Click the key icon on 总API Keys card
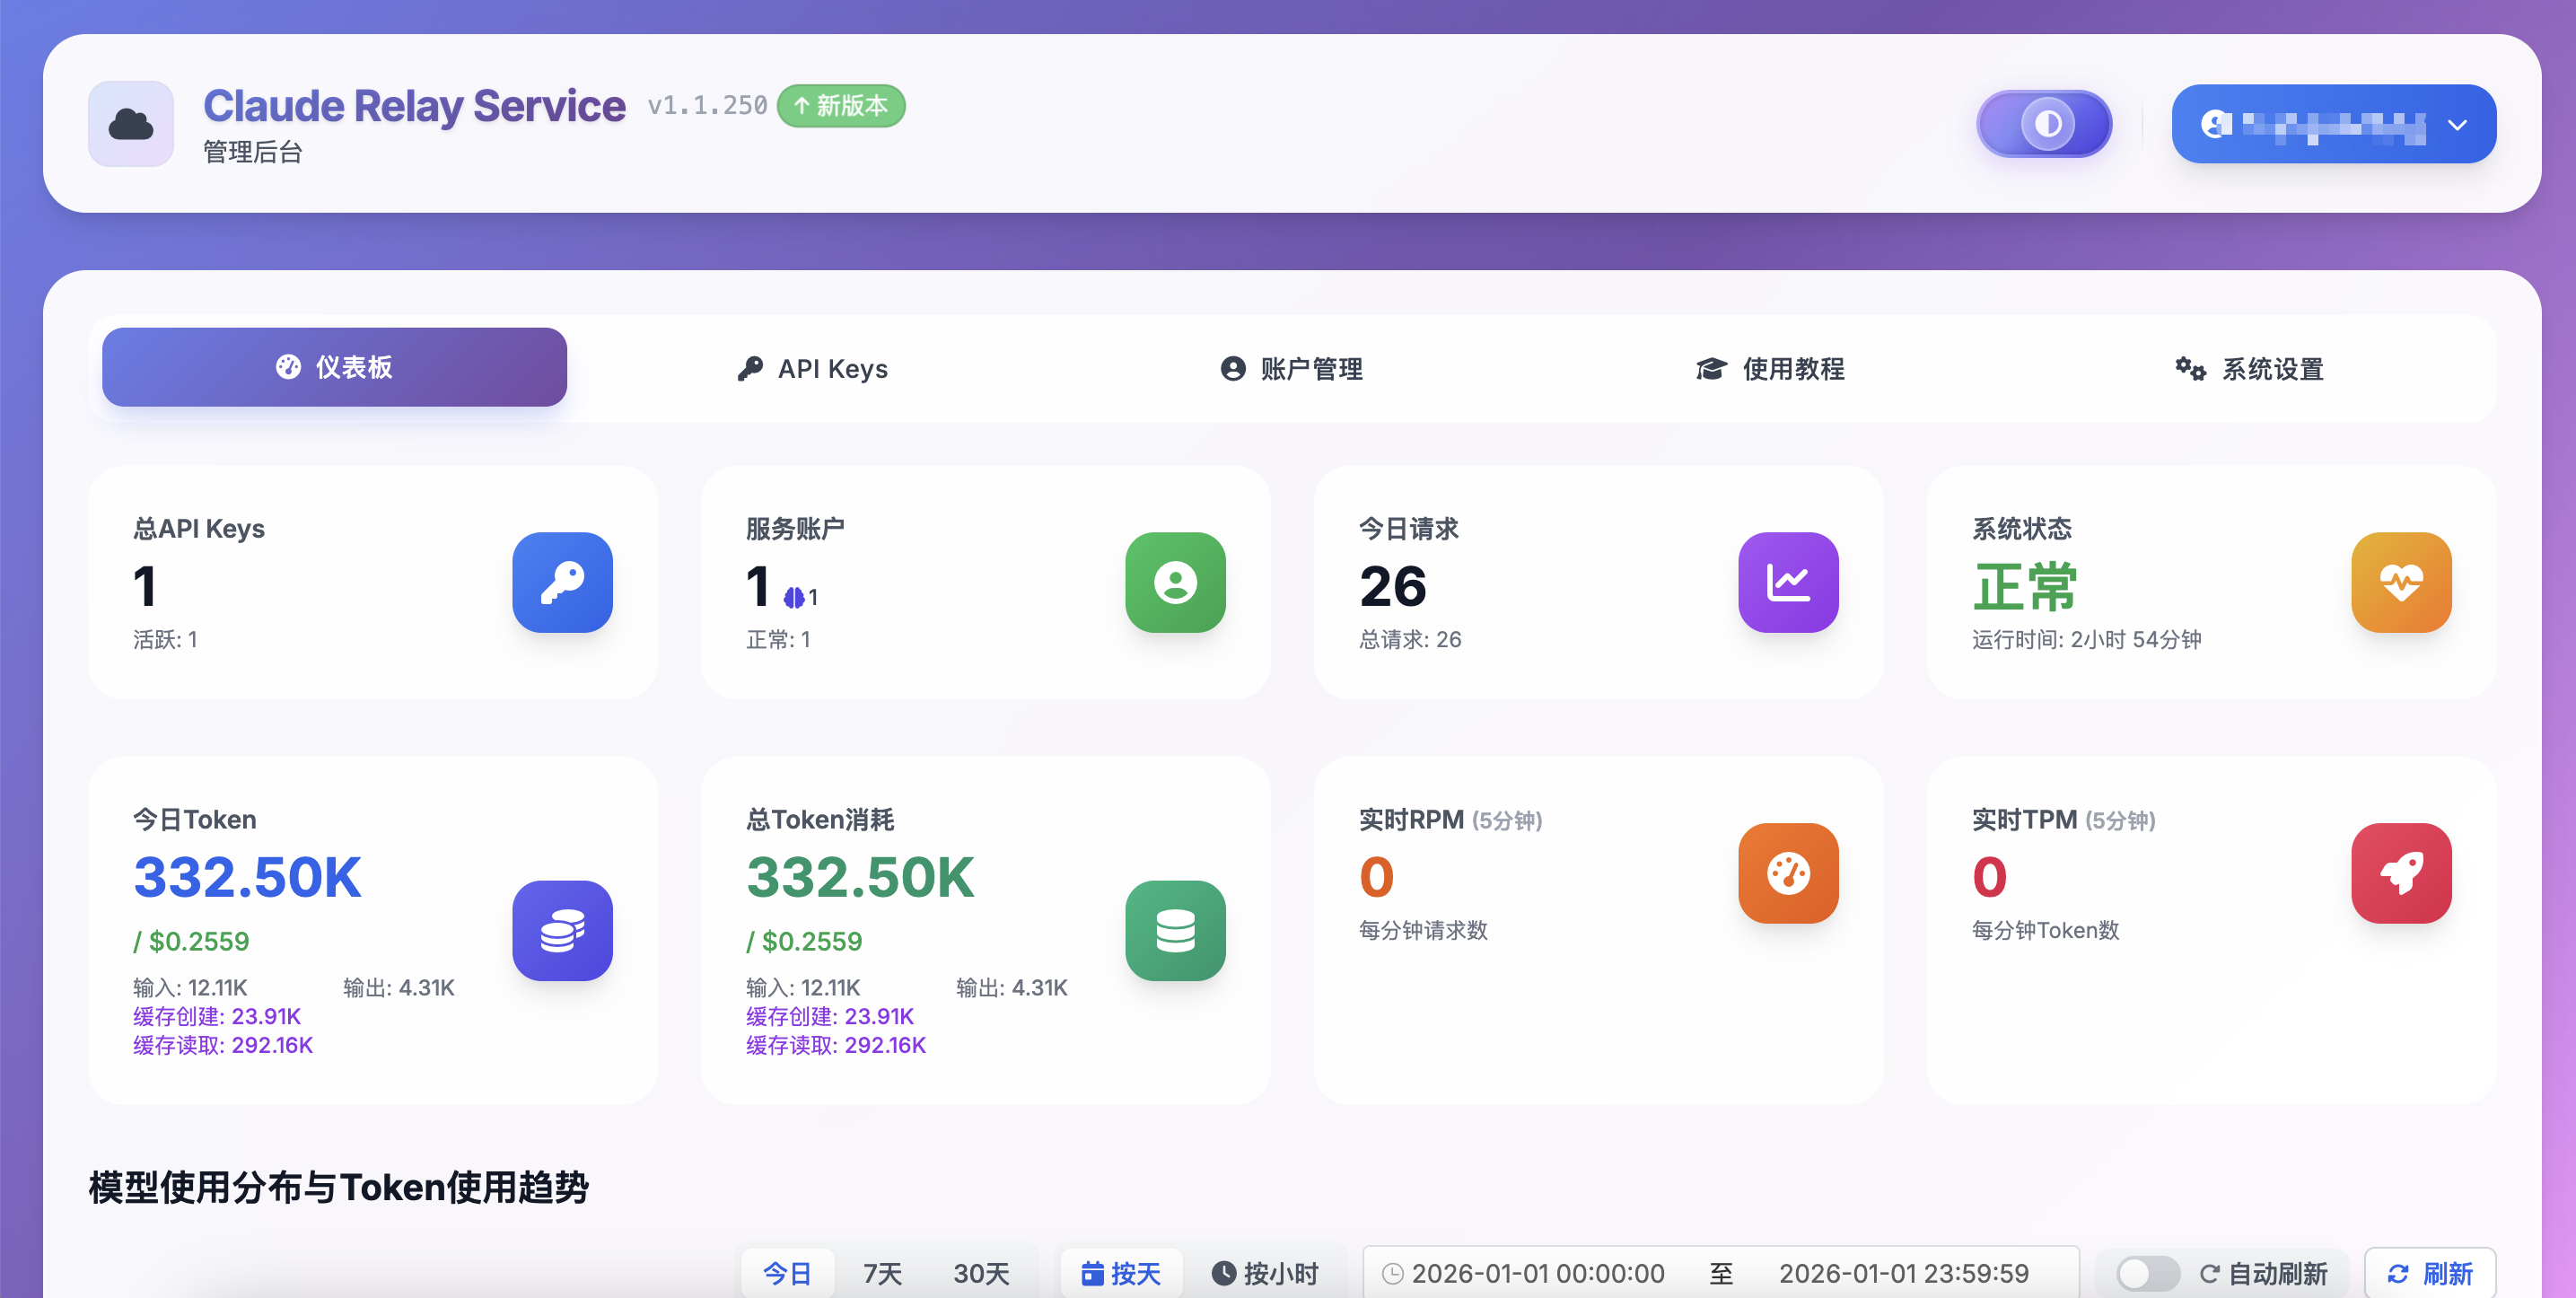 tap(562, 583)
